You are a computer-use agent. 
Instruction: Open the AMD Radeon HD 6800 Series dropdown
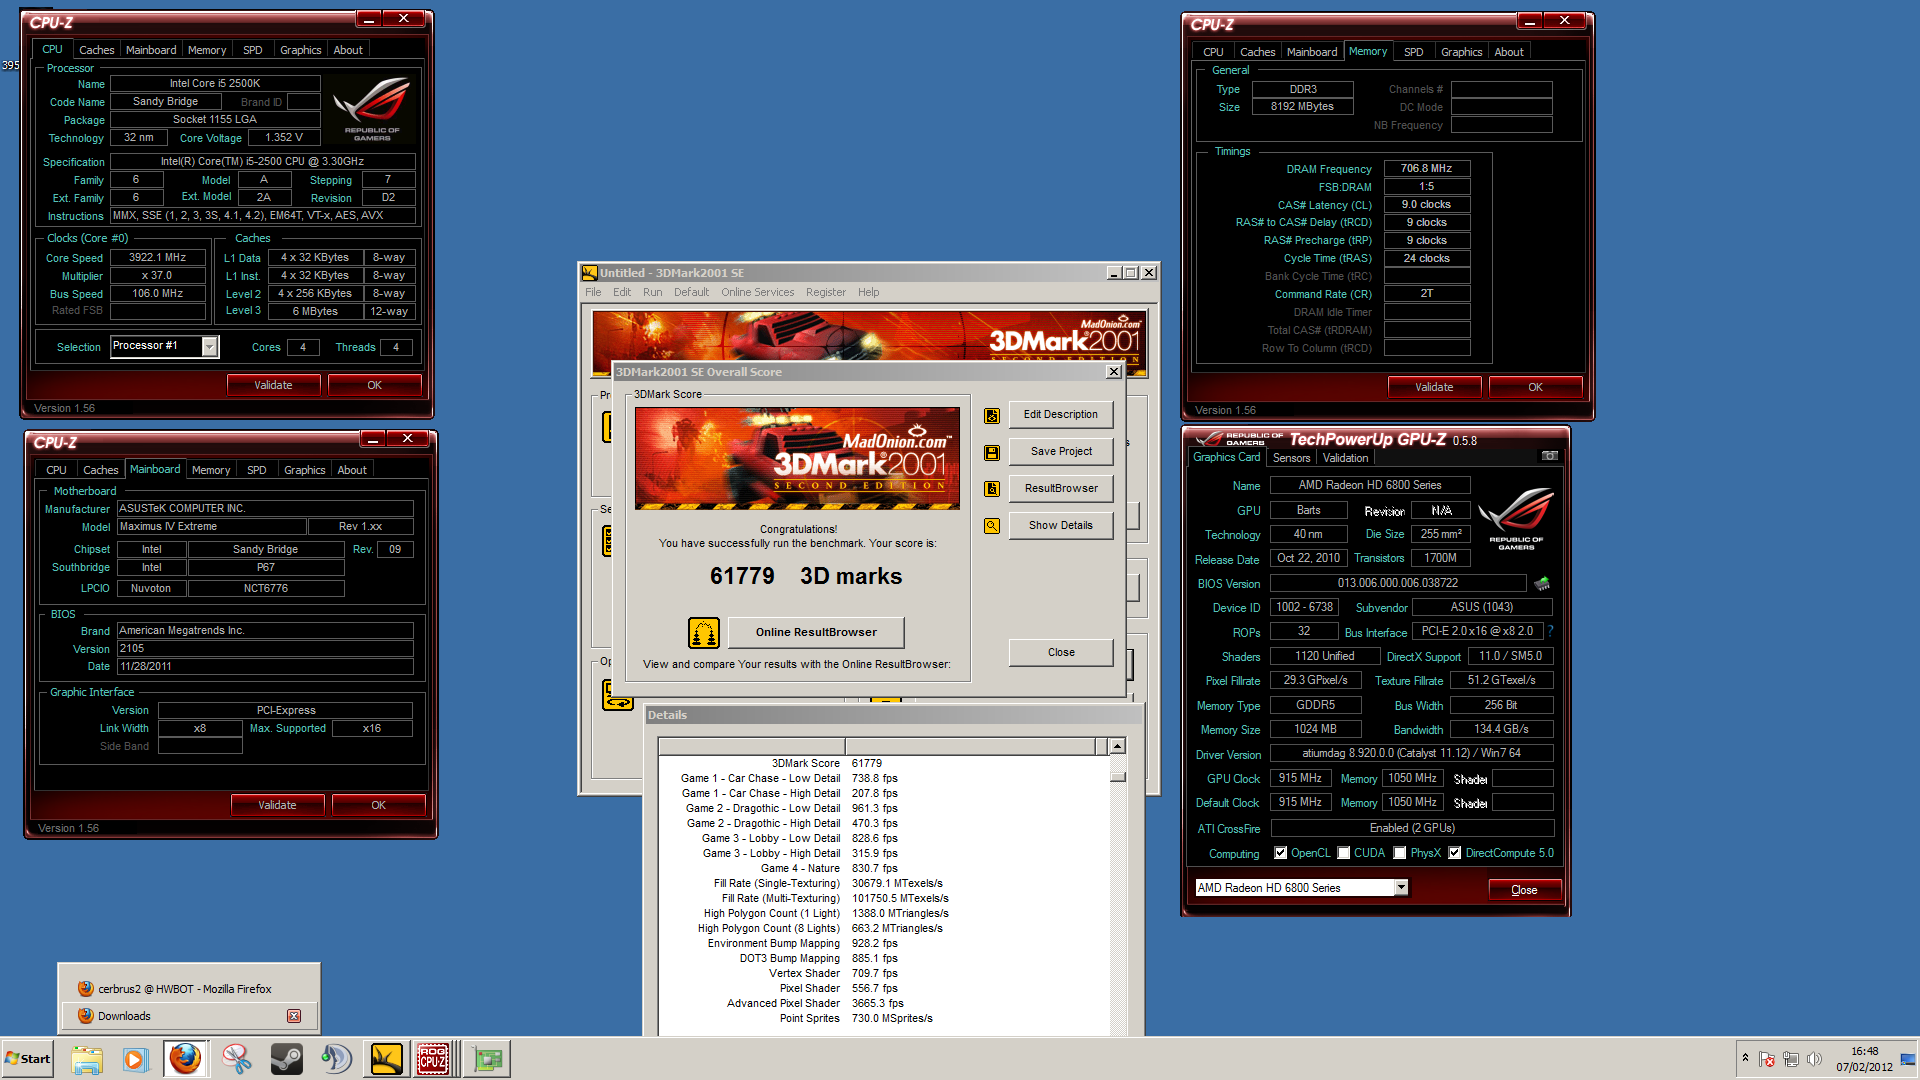coord(1401,887)
